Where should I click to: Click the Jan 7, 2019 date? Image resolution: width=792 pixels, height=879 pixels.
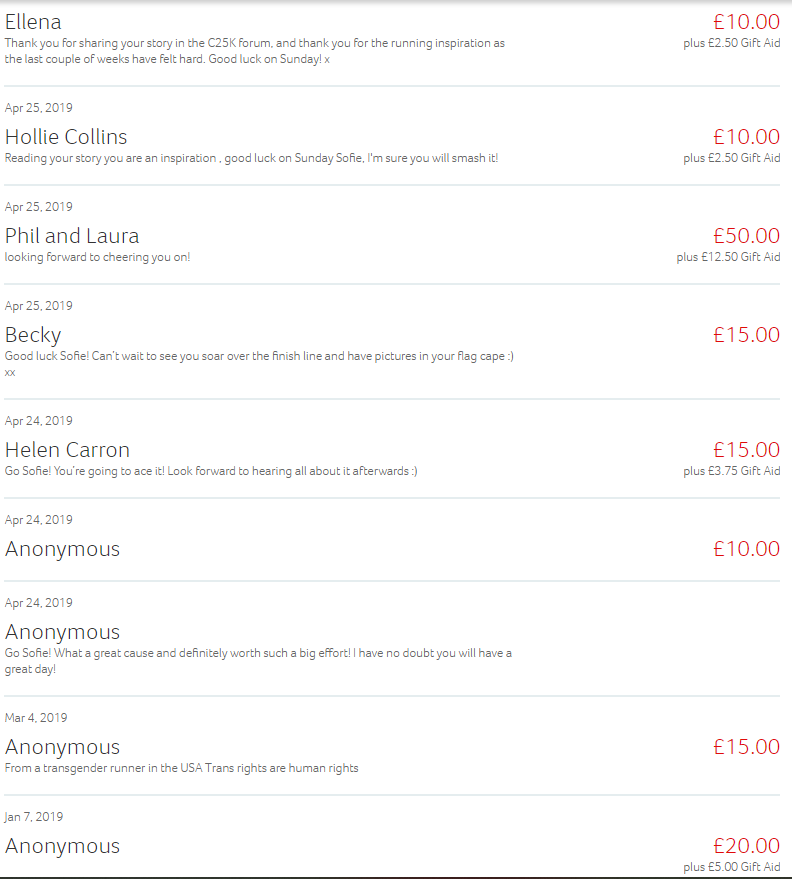[34, 817]
